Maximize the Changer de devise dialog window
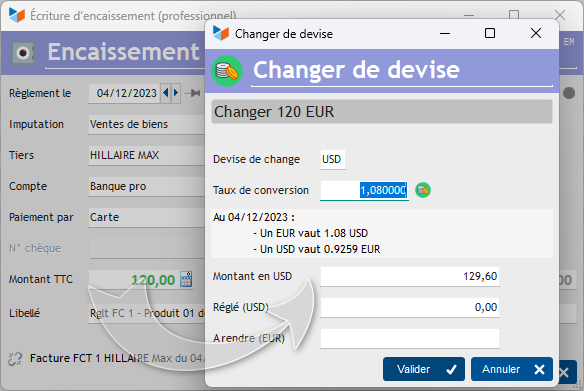The width and height of the screenshot is (584, 391). point(490,34)
